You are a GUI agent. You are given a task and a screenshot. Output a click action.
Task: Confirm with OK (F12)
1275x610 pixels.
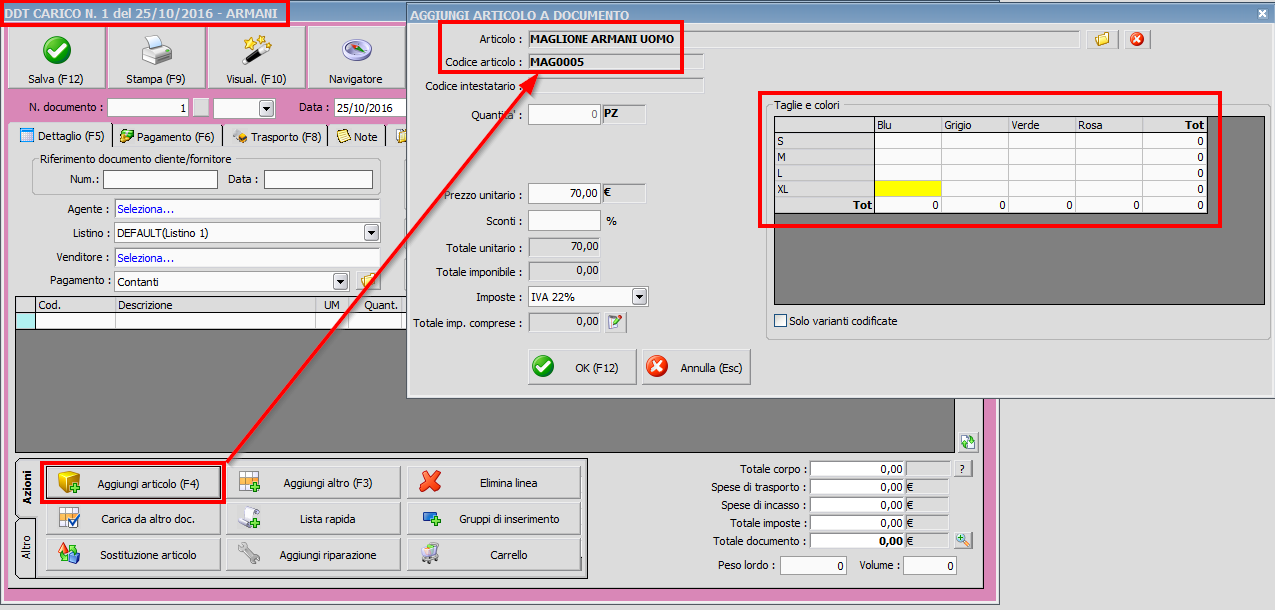(582, 367)
